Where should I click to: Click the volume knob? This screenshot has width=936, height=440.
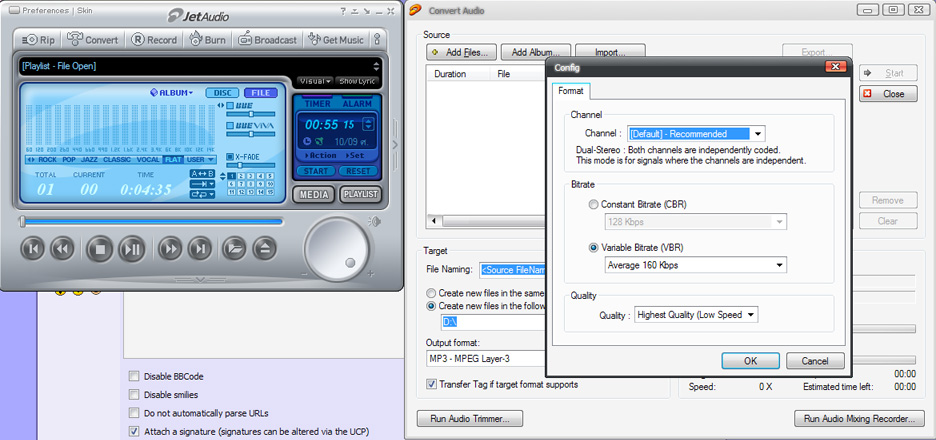[x=337, y=248]
